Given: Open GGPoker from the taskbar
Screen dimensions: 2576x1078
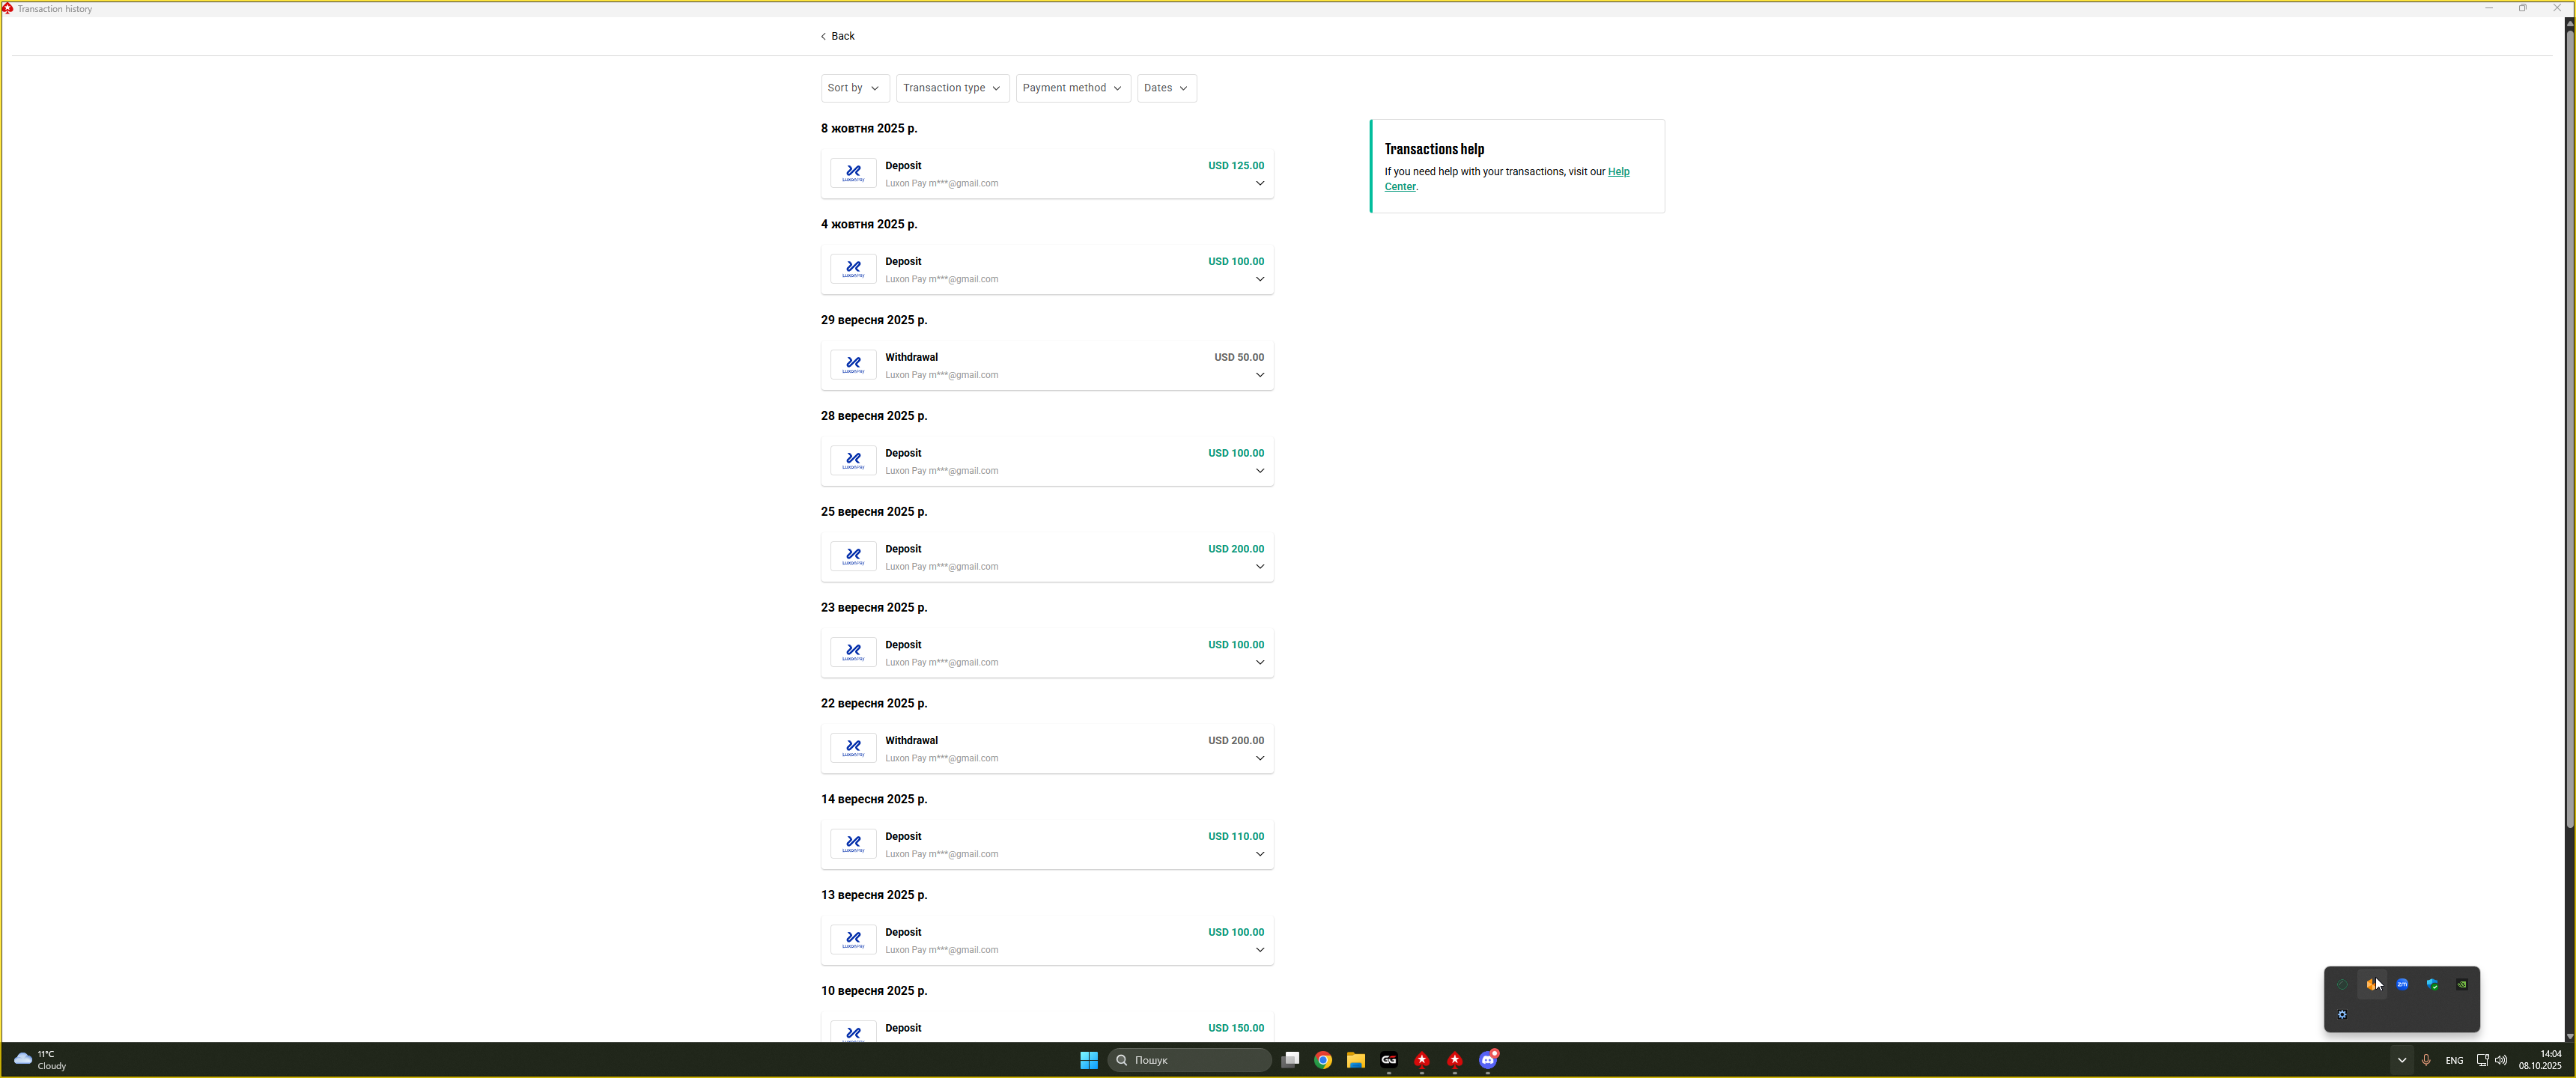Looking at the screenshot, I should (1389, 1060).
